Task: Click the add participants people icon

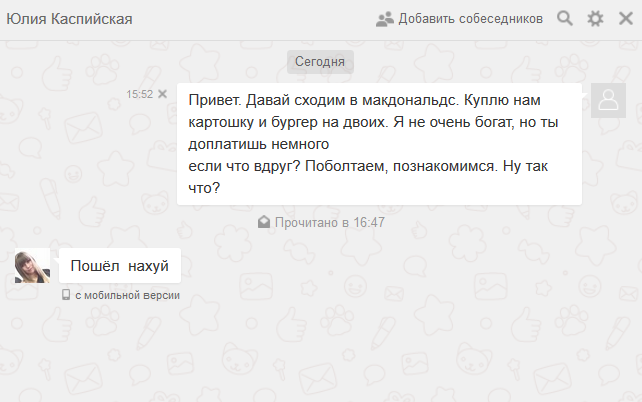Action: pyautogui.click(x=385, y=19)
